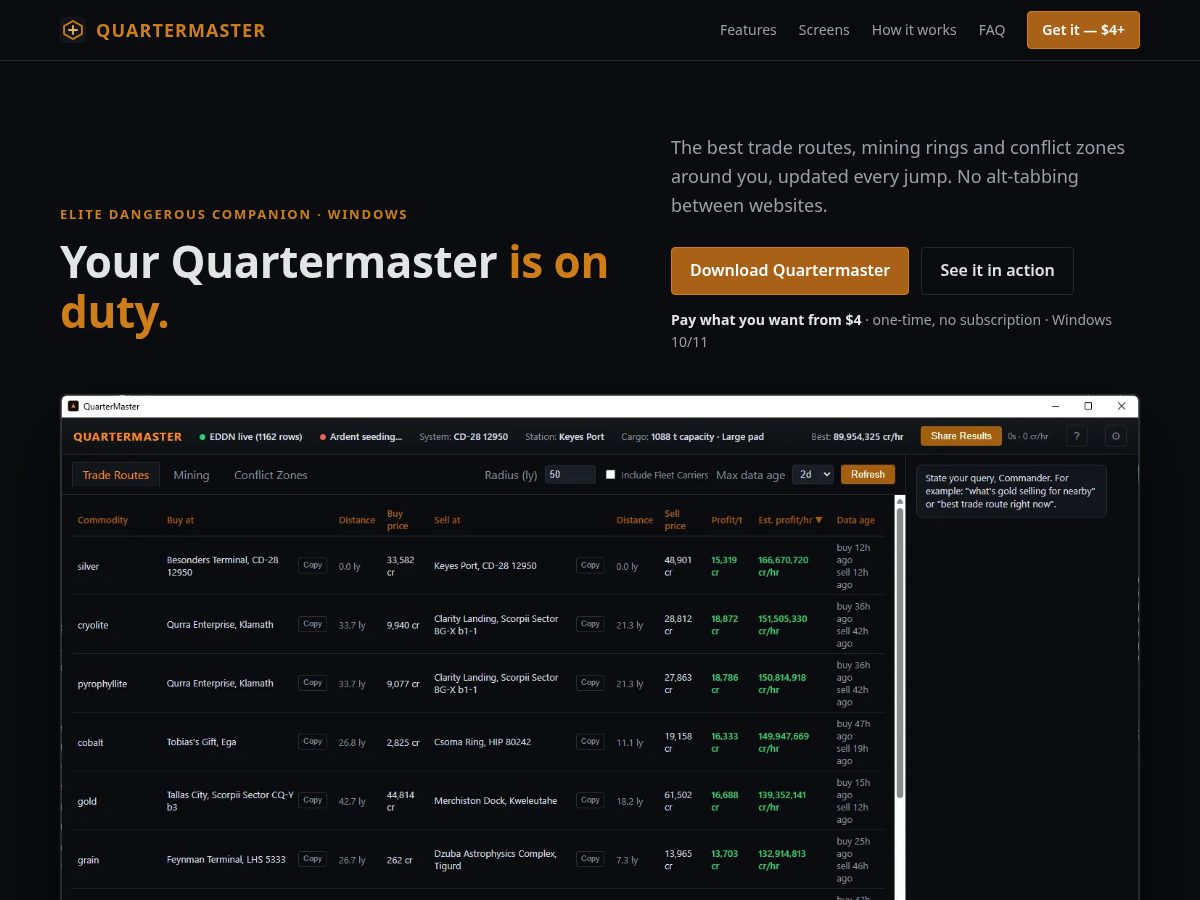Click Best: 89,954,325 cr/hr readout

click(857, 437)
